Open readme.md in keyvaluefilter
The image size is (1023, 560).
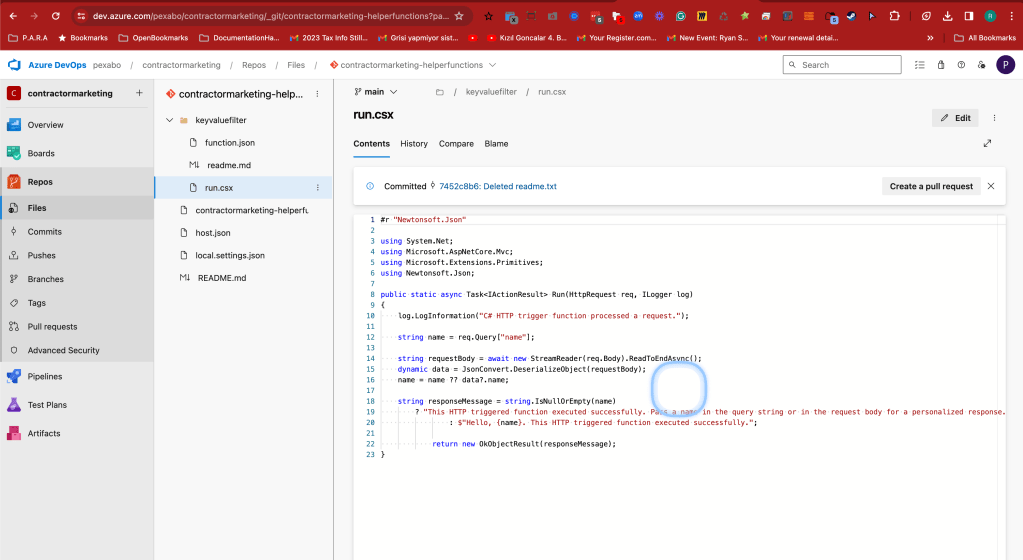tap(228, 165)
